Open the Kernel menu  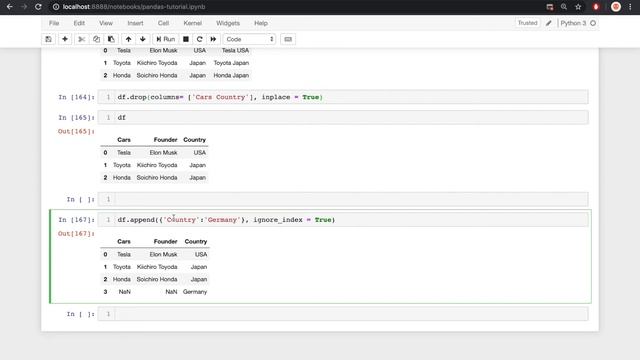[x=193, y=23]
